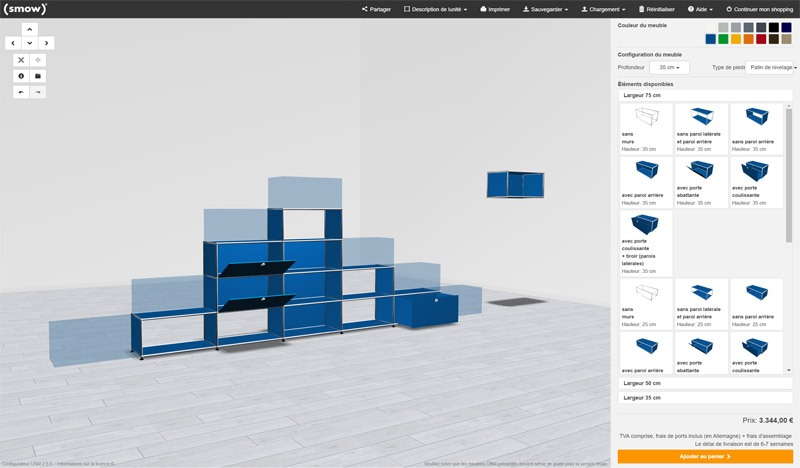Viewport: 800px width, 468px height.
Task: Click Continuer mon shopping link
Action: [759, 9]
